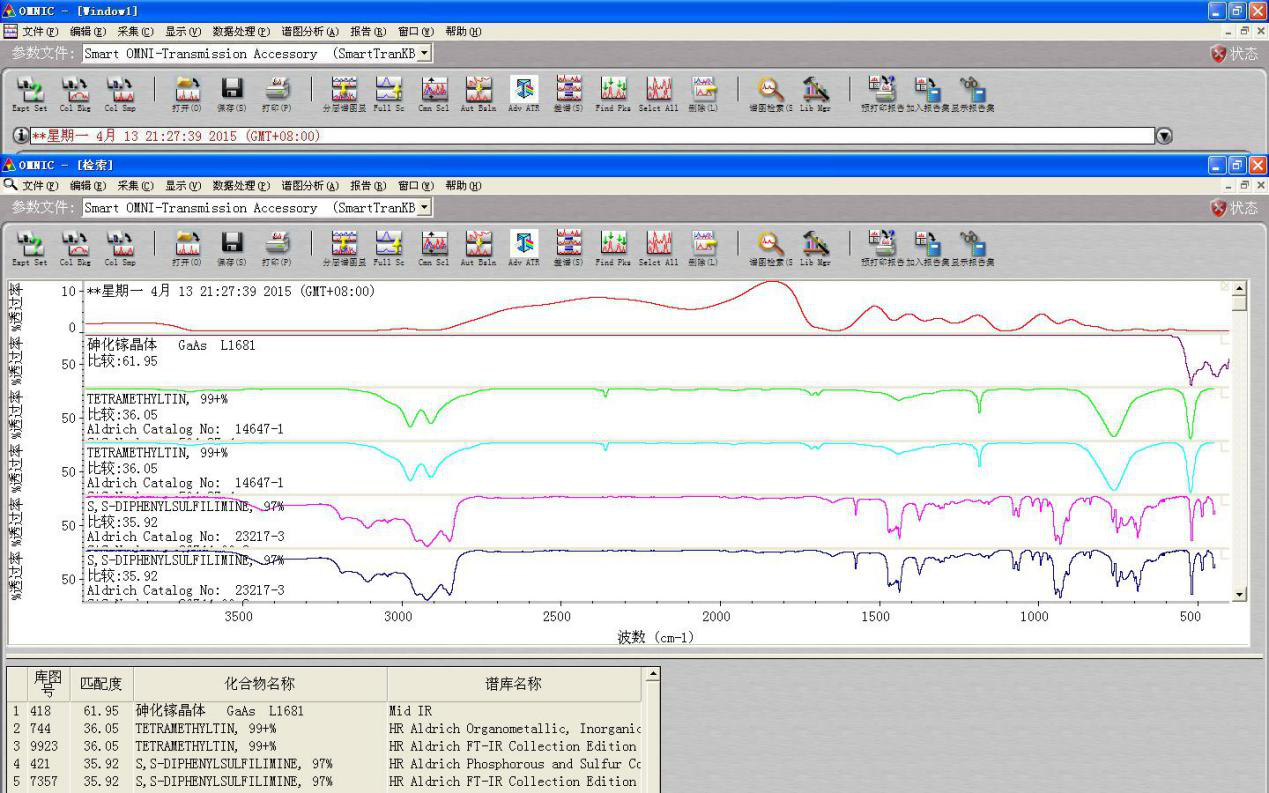The image size is (1269, 793).
Task: Click Selct All icon in 检索 window
Action: coord(658,246)
